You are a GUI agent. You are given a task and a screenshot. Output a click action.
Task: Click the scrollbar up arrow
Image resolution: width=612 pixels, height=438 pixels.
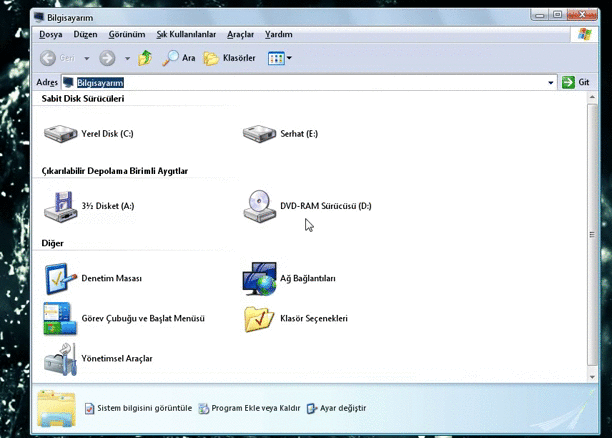coord(592,97)
